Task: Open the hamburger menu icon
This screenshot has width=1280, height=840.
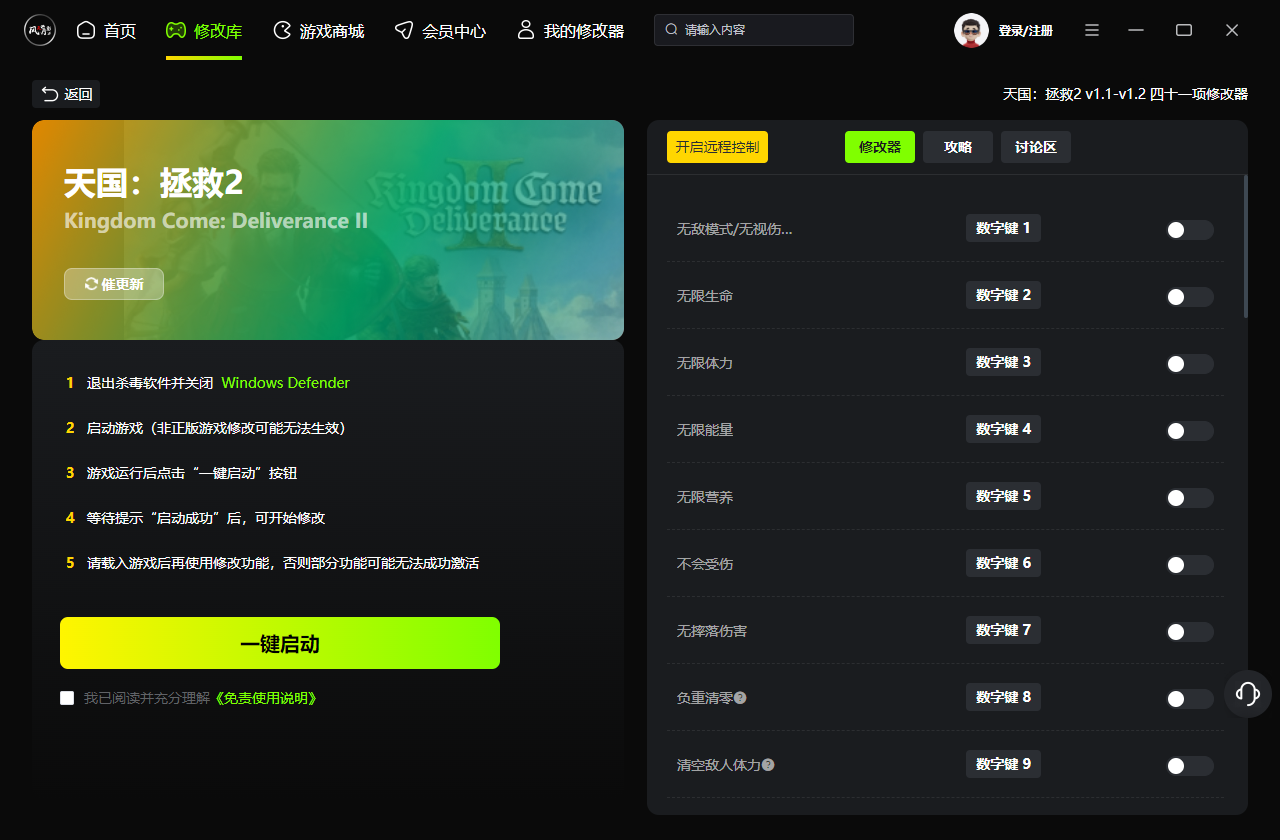Action: [x=1092, y=31]
